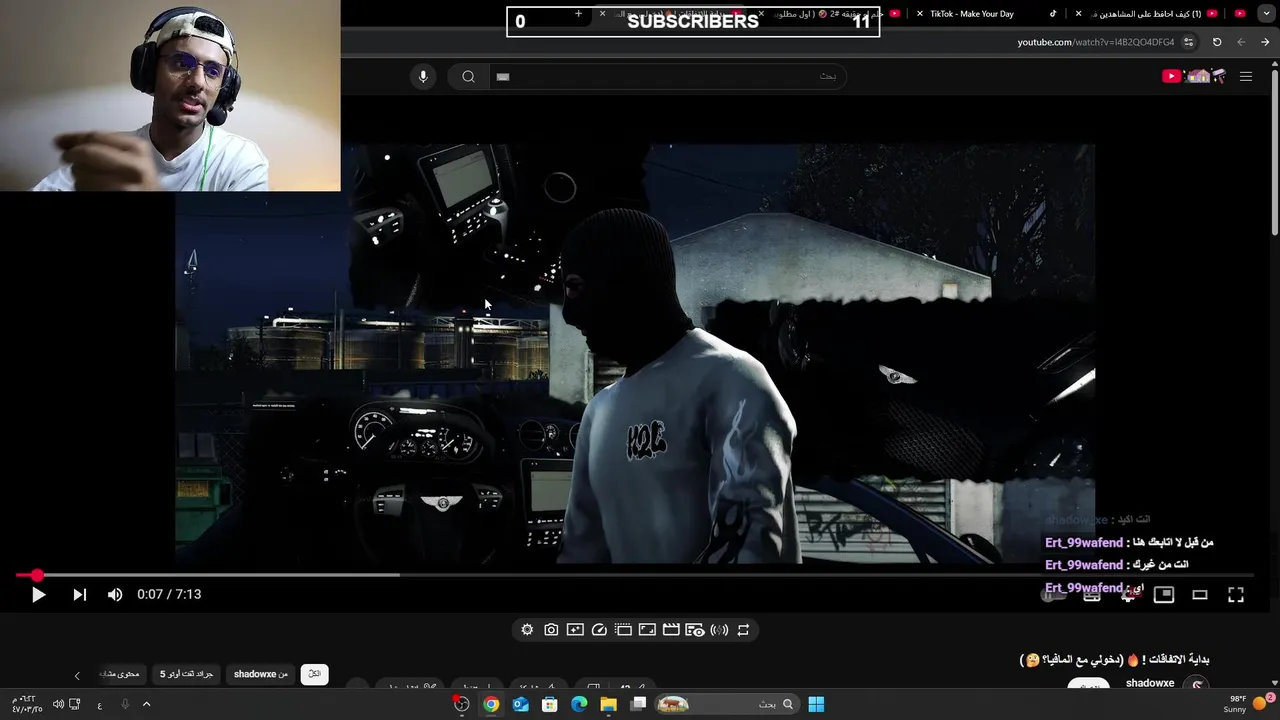Focus the YouTube search box
This screenshot has width=1280, height=720.
[668, 76]
